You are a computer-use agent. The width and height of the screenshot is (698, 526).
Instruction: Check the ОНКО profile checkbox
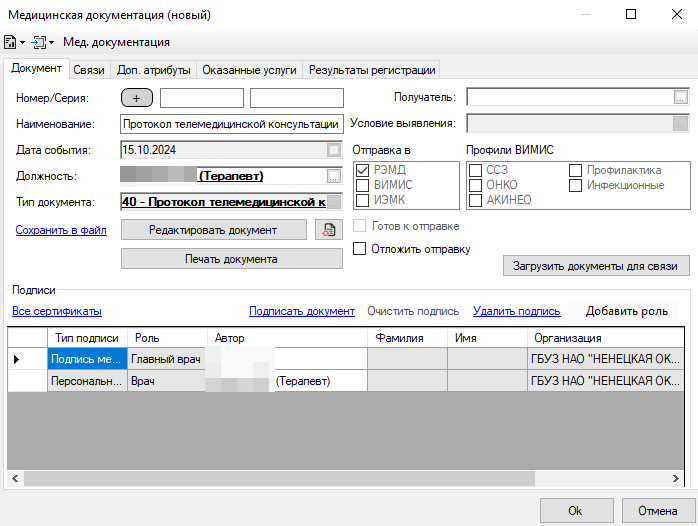click(475, 185)
